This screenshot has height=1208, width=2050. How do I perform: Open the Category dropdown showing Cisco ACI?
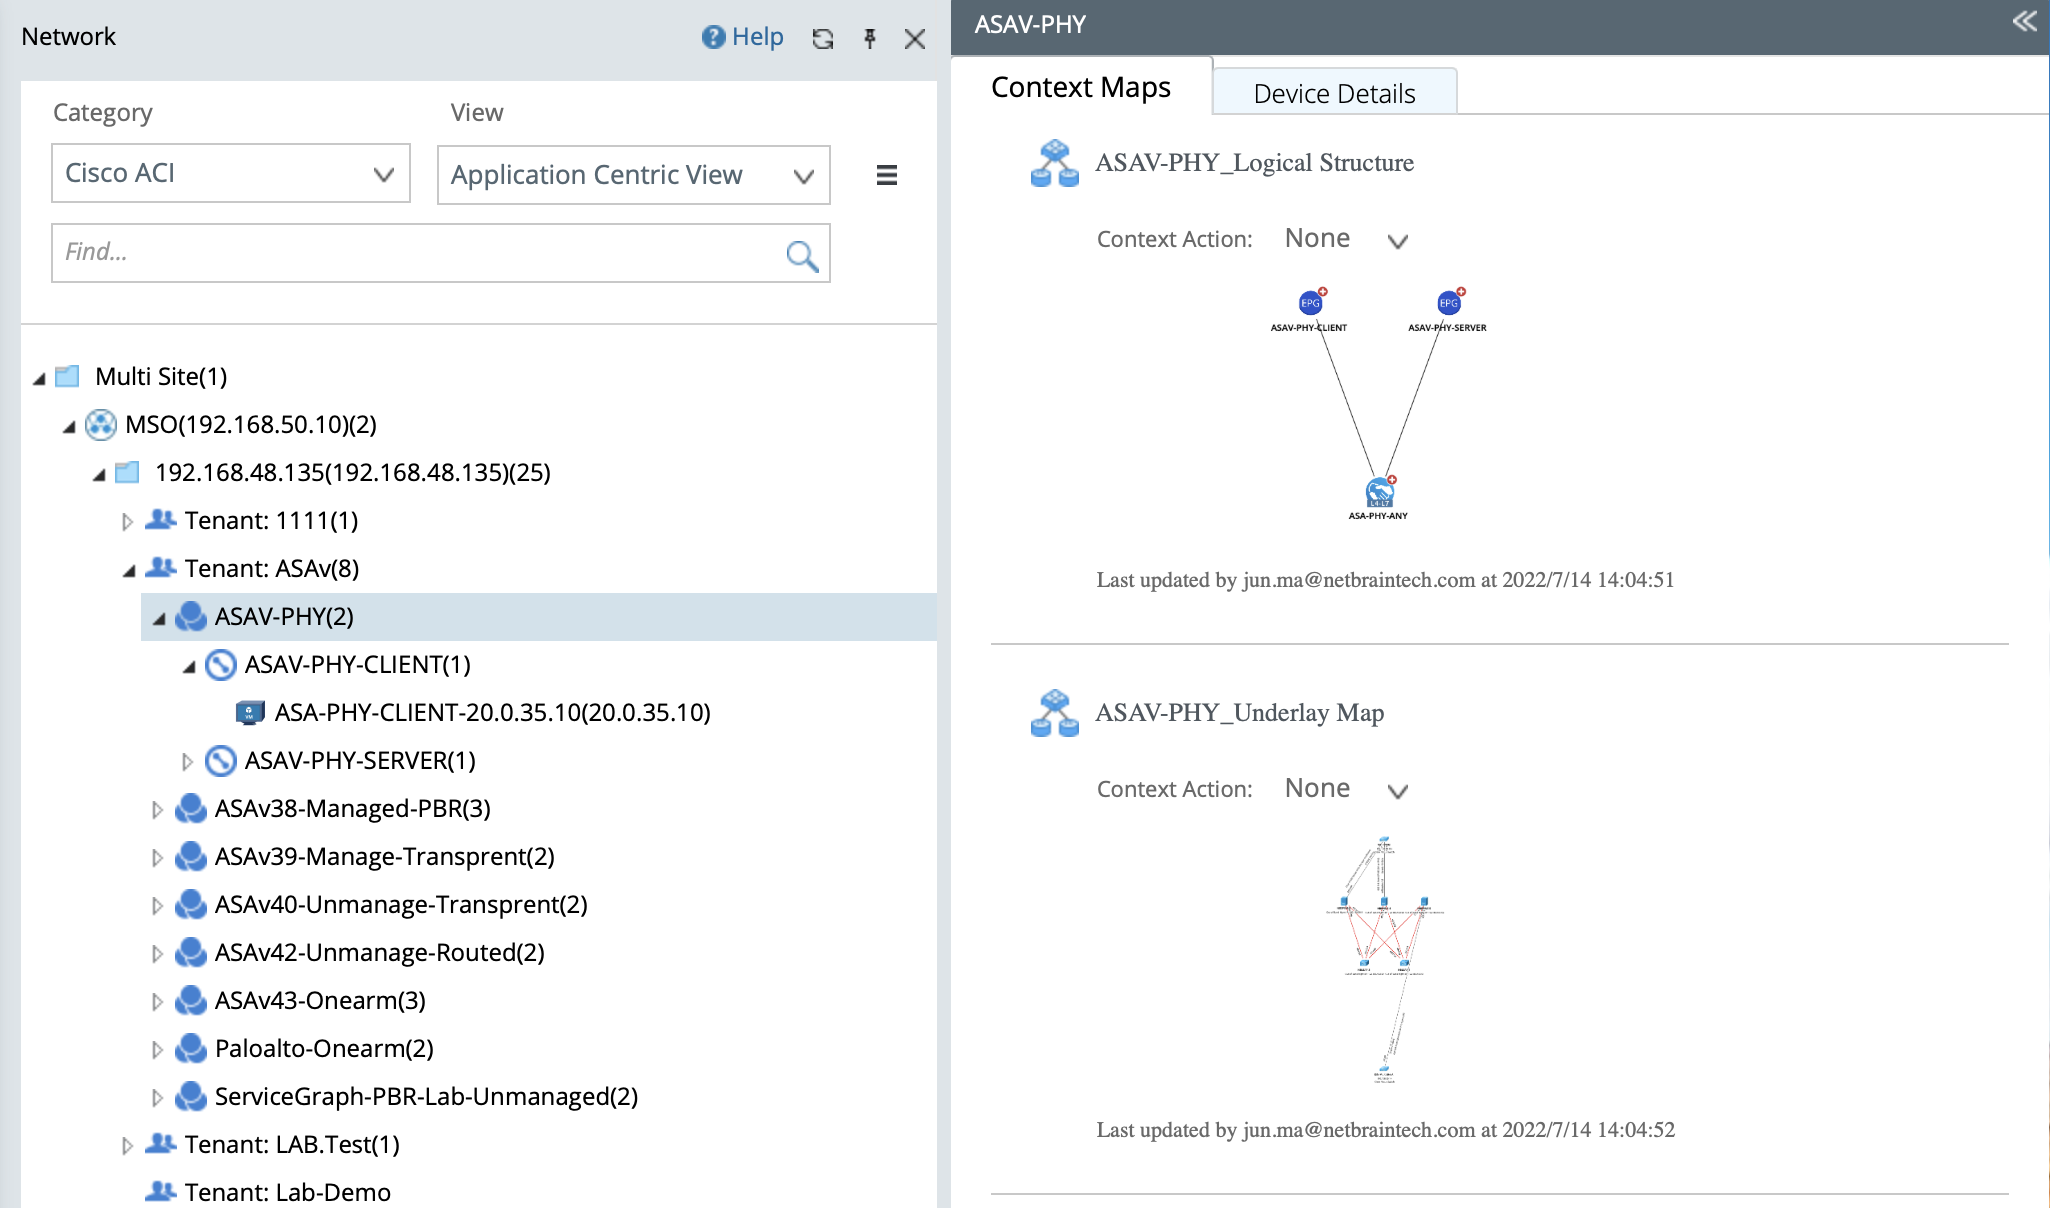tap(230, 173)
